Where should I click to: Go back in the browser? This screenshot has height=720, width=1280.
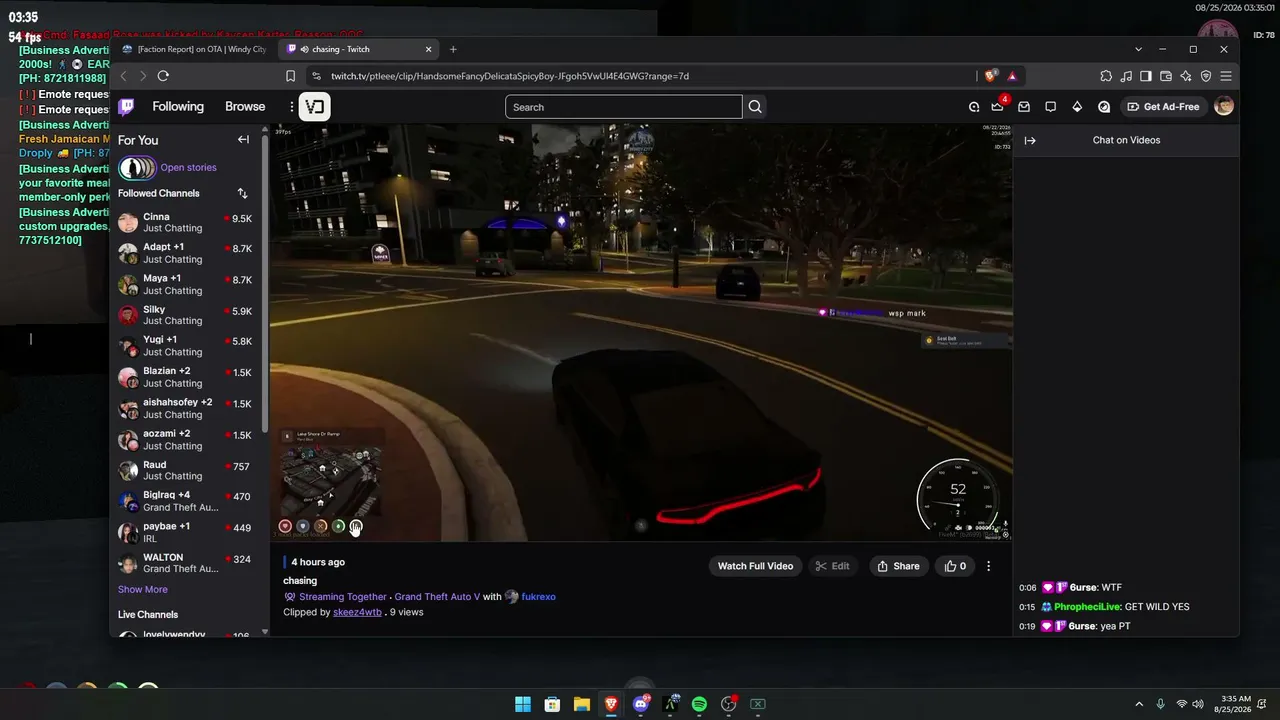[x=123, y=76]
